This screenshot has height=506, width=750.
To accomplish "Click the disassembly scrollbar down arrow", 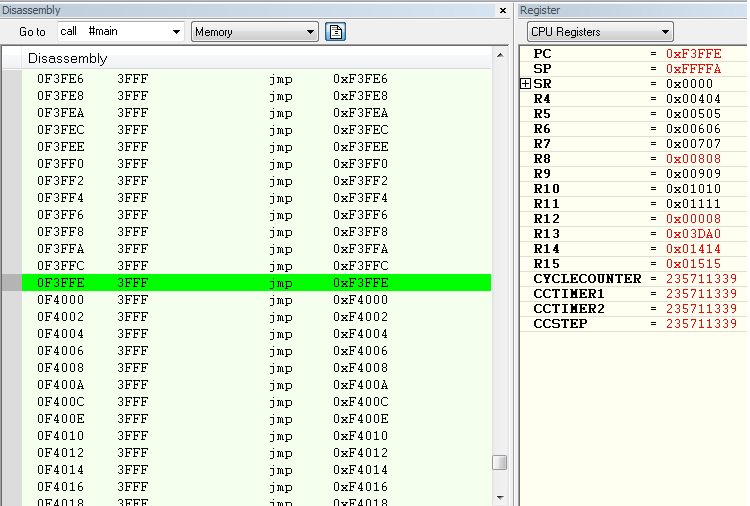I will coord(500,498).
